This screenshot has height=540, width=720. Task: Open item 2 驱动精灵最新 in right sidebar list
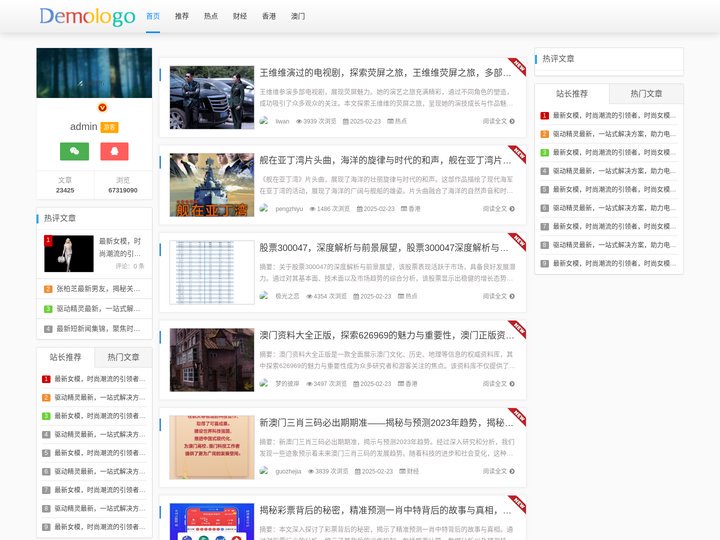(614, 134)
